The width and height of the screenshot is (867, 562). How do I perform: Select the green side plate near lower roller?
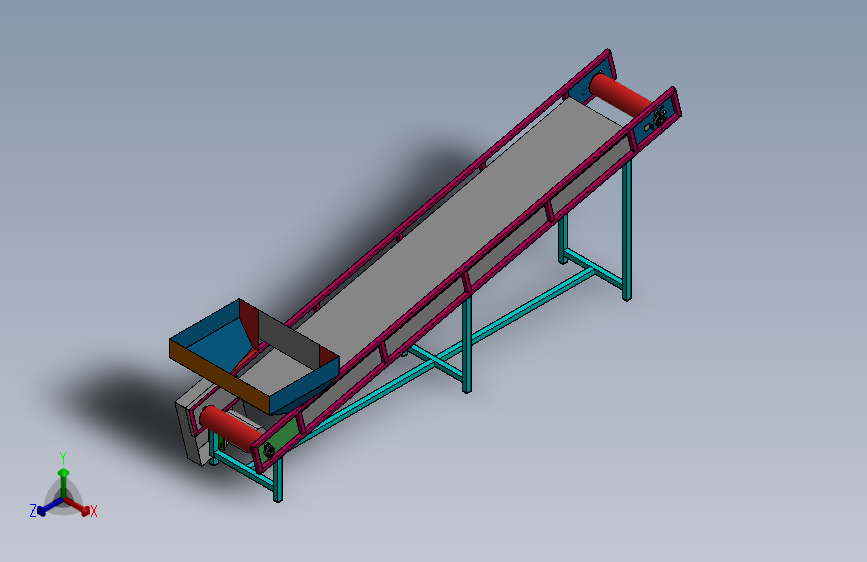coord(285,435)
